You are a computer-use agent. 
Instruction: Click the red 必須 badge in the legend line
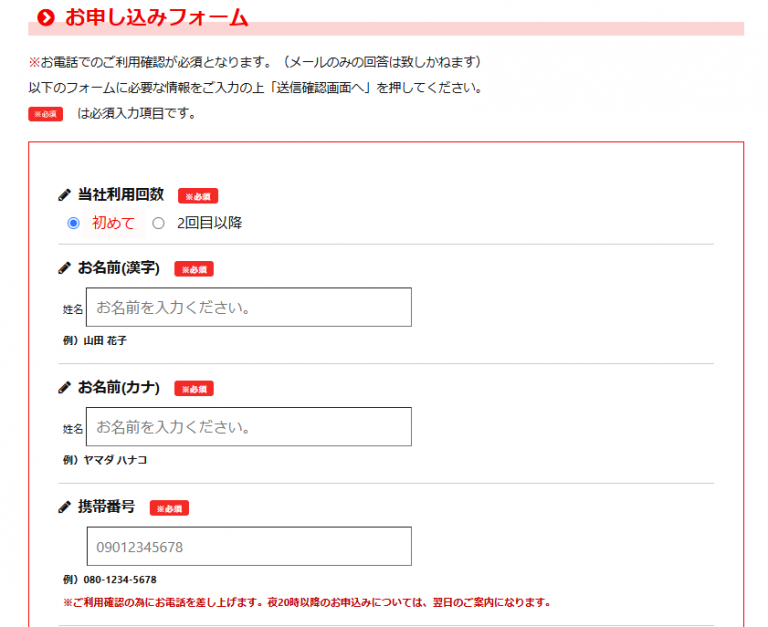[x=46, y=114]
